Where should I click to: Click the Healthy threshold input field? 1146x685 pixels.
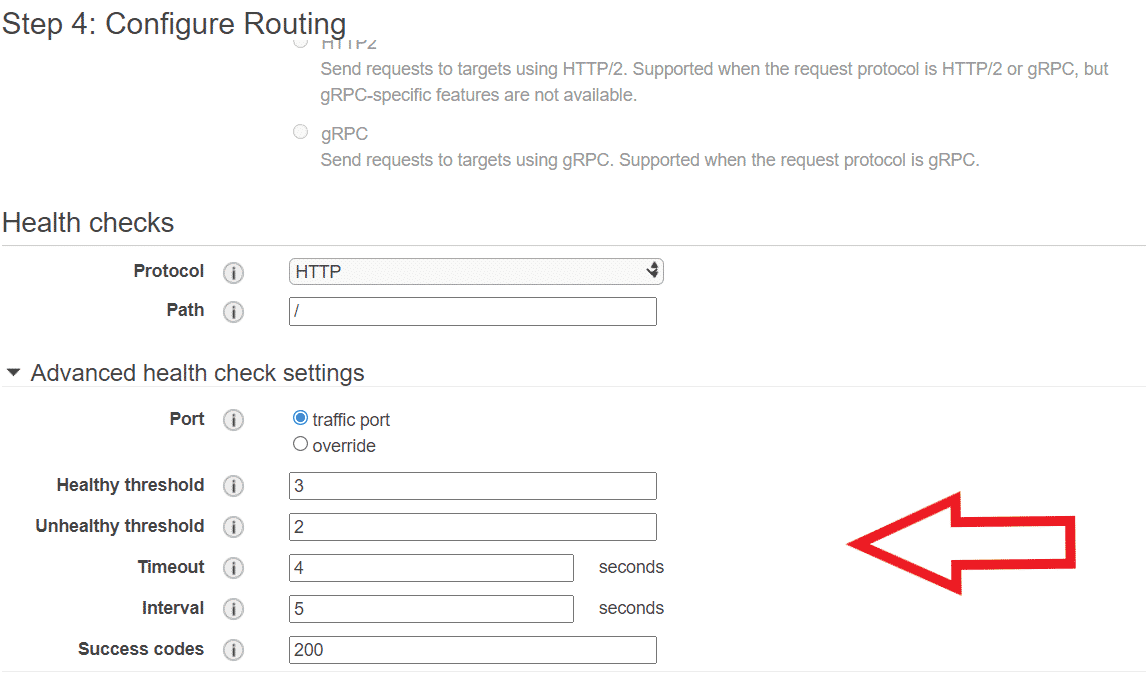473,486
